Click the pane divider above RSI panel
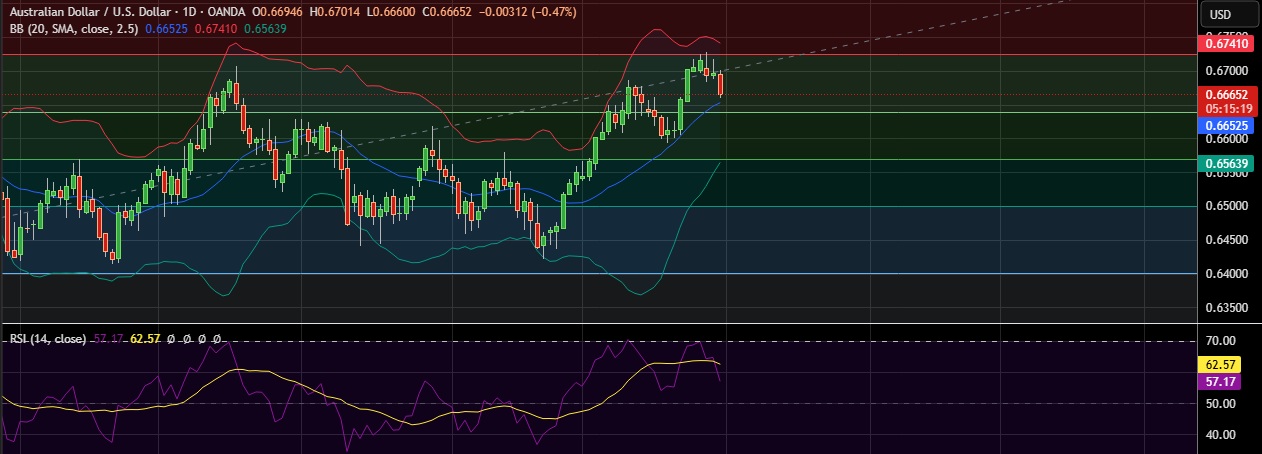The width and height of the screenshot is (1262, 454). [600, 323]
